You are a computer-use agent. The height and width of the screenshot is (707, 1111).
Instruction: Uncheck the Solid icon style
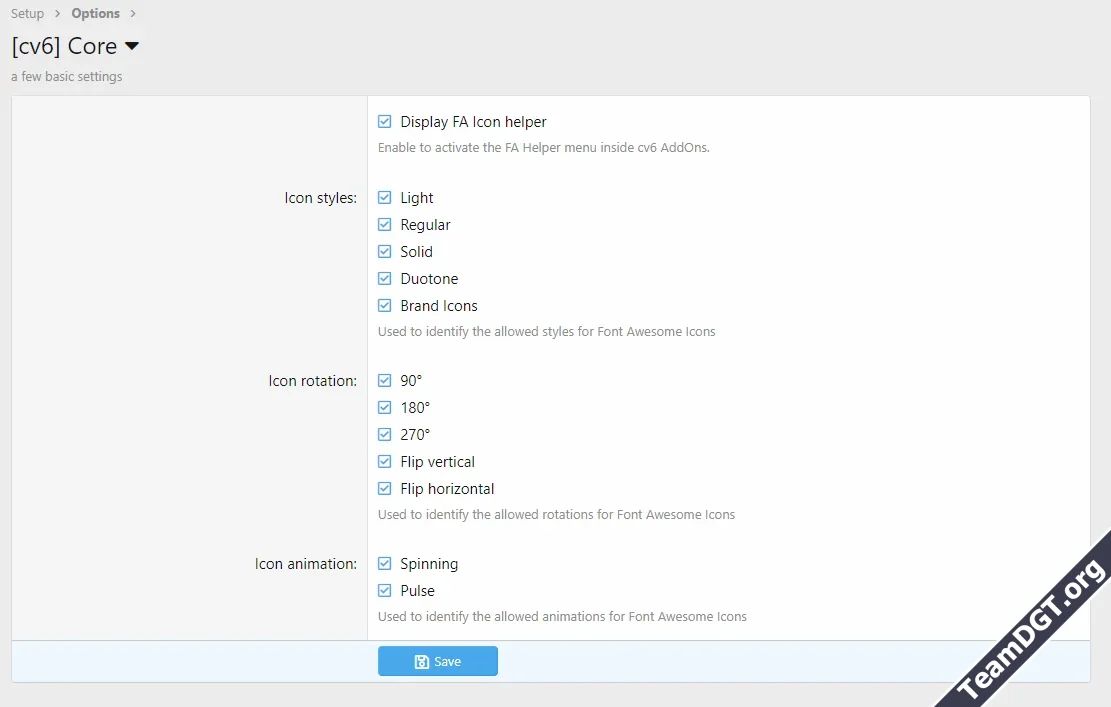(x=385, y=252)
